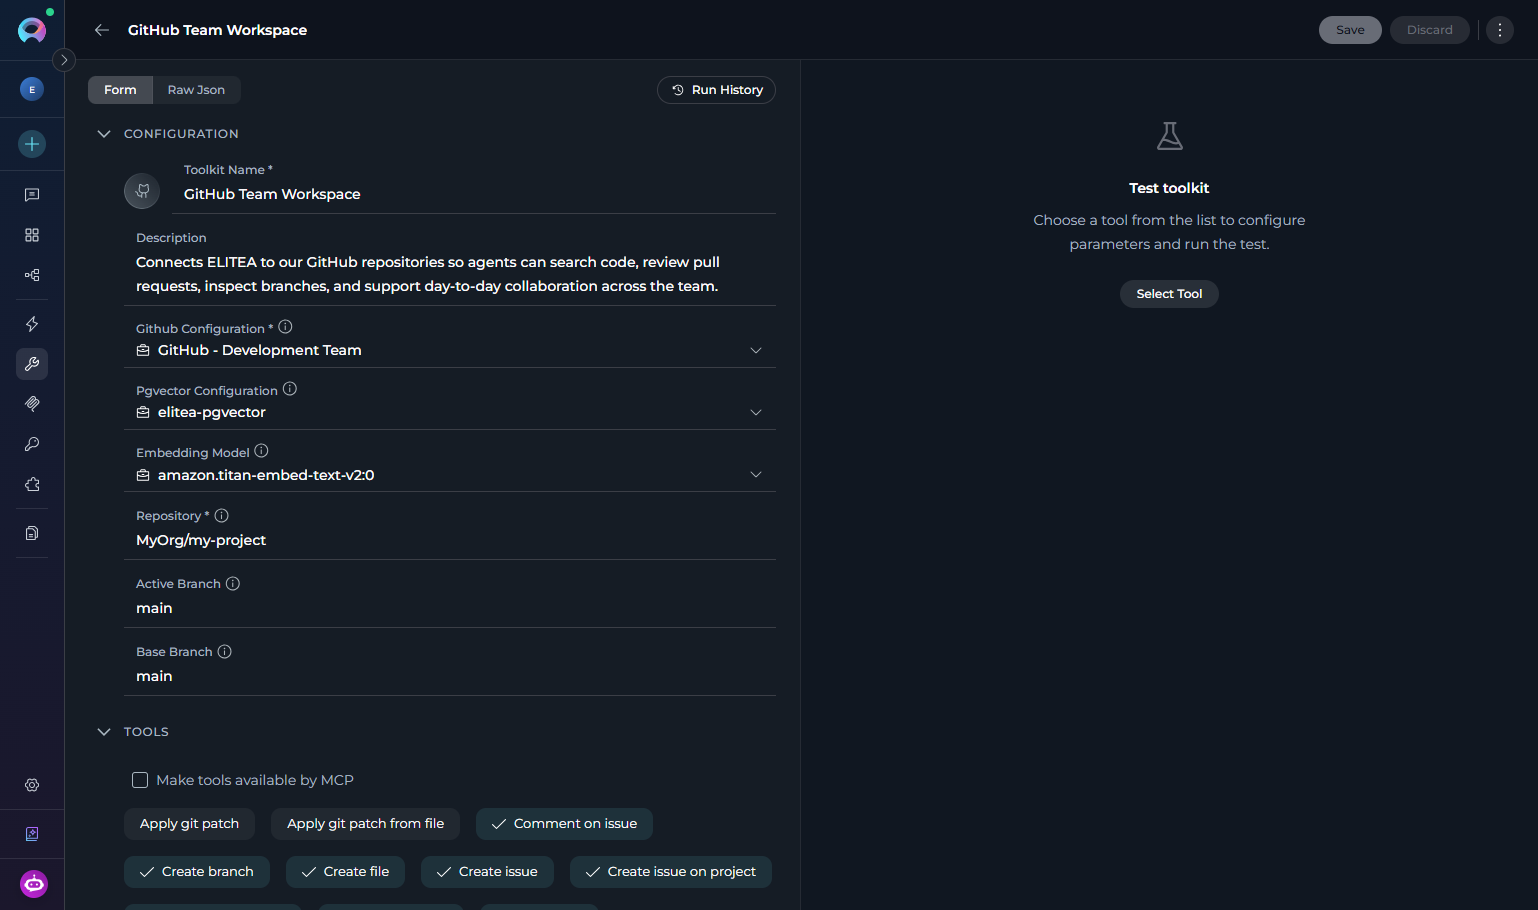Viewport: 1538px width, 910px height.
Task: Switch to the Form tab
Action: [x=120, y=90]
